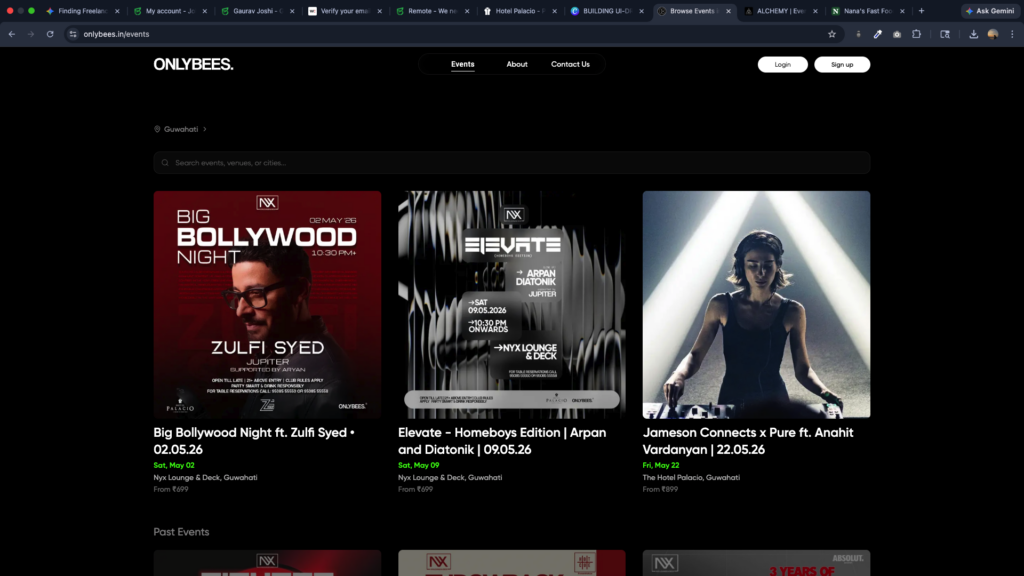1024x576 pixels.
Task: Click the Login button
Action: point(782,65)
